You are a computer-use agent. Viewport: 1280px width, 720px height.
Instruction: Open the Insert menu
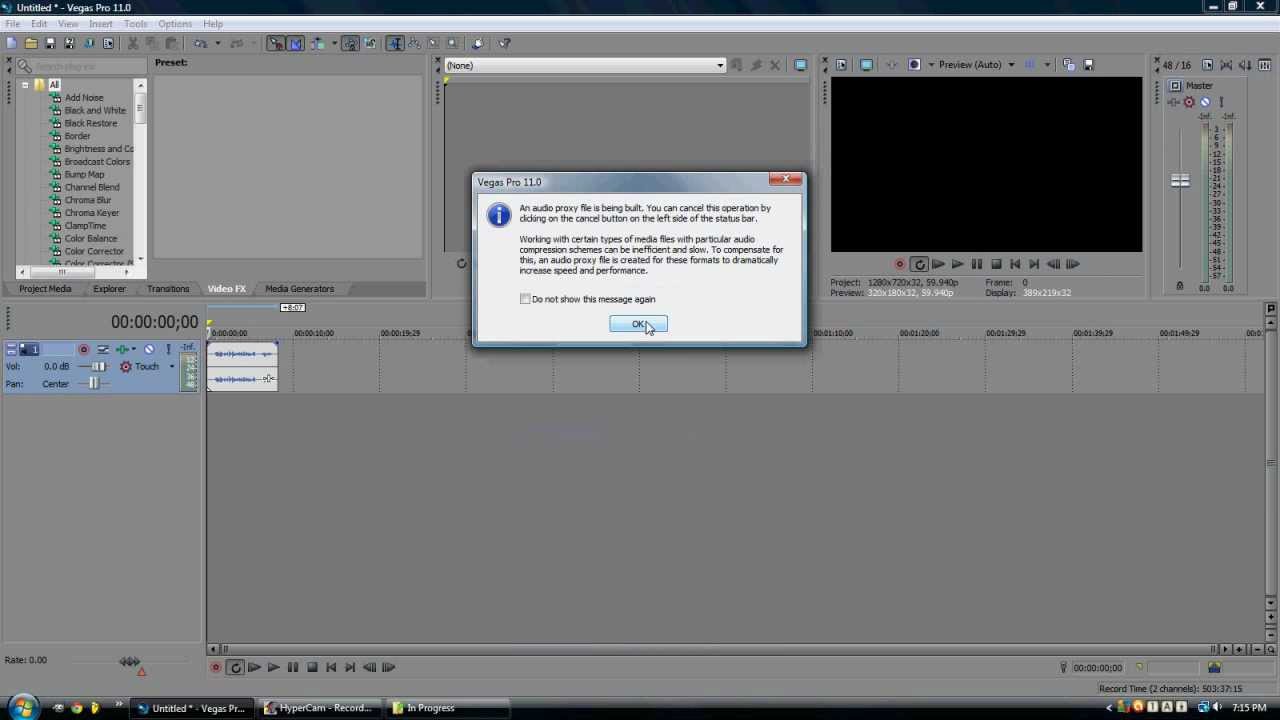click(x=101, y=24)
